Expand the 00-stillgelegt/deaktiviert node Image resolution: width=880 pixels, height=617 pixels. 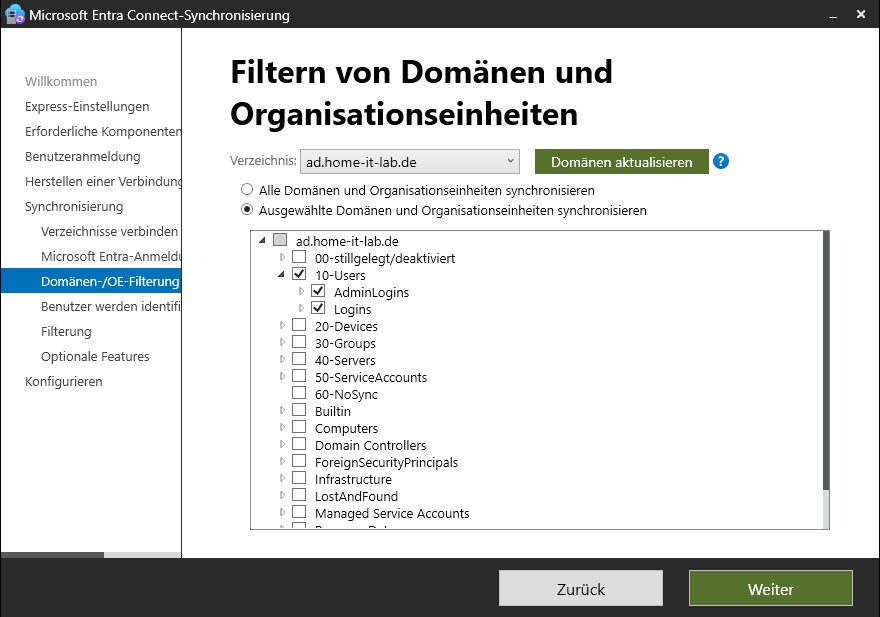282,257
